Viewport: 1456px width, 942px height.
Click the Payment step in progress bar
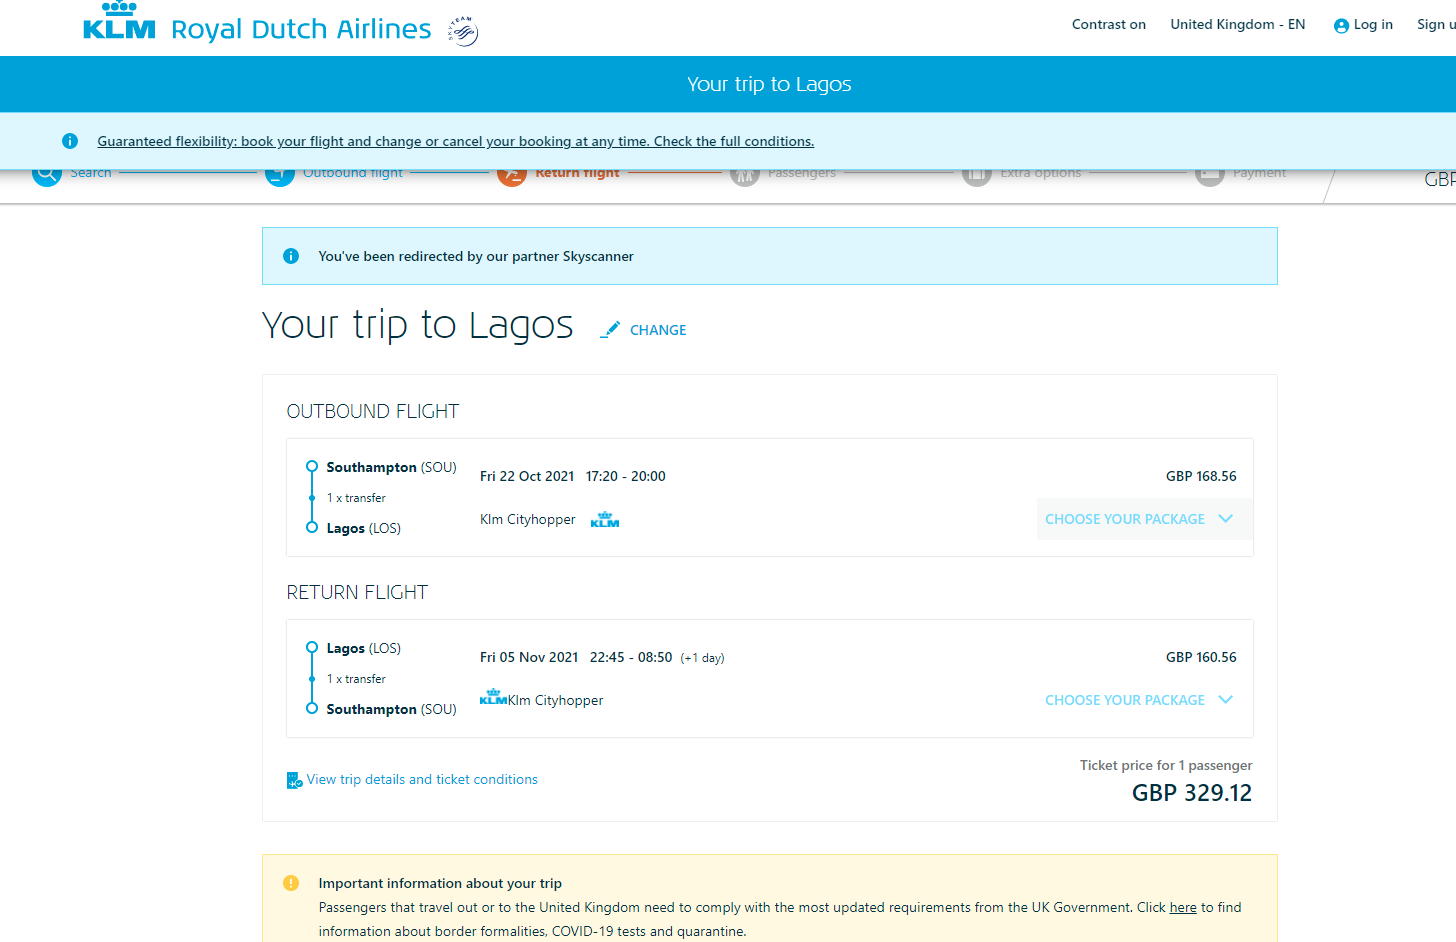pyautogui.click(x=1259, y=174)
